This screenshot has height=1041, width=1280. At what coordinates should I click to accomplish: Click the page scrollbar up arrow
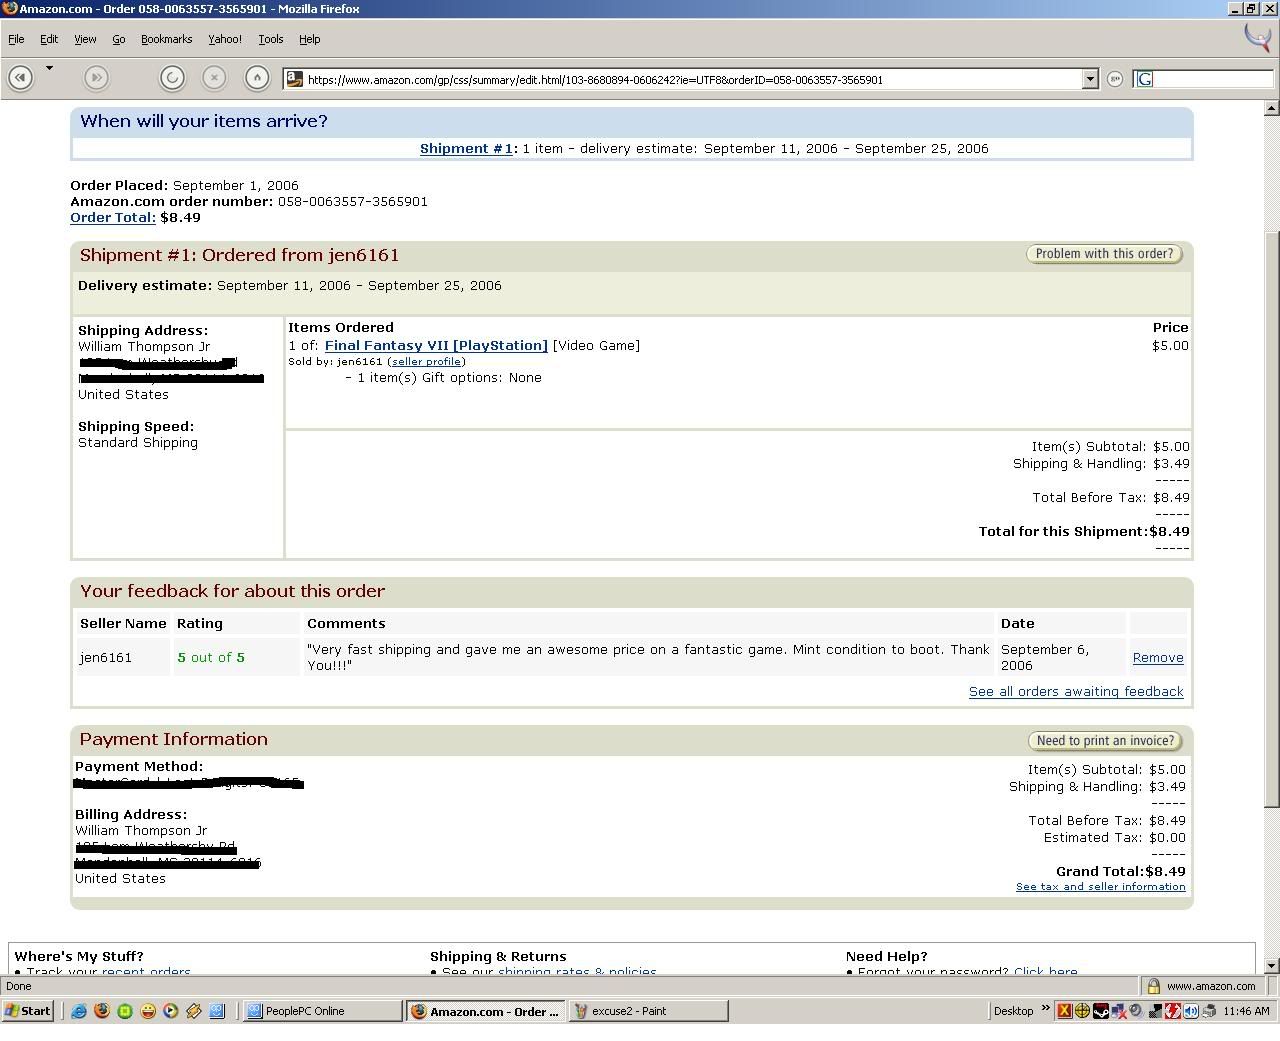[1272, 107]
